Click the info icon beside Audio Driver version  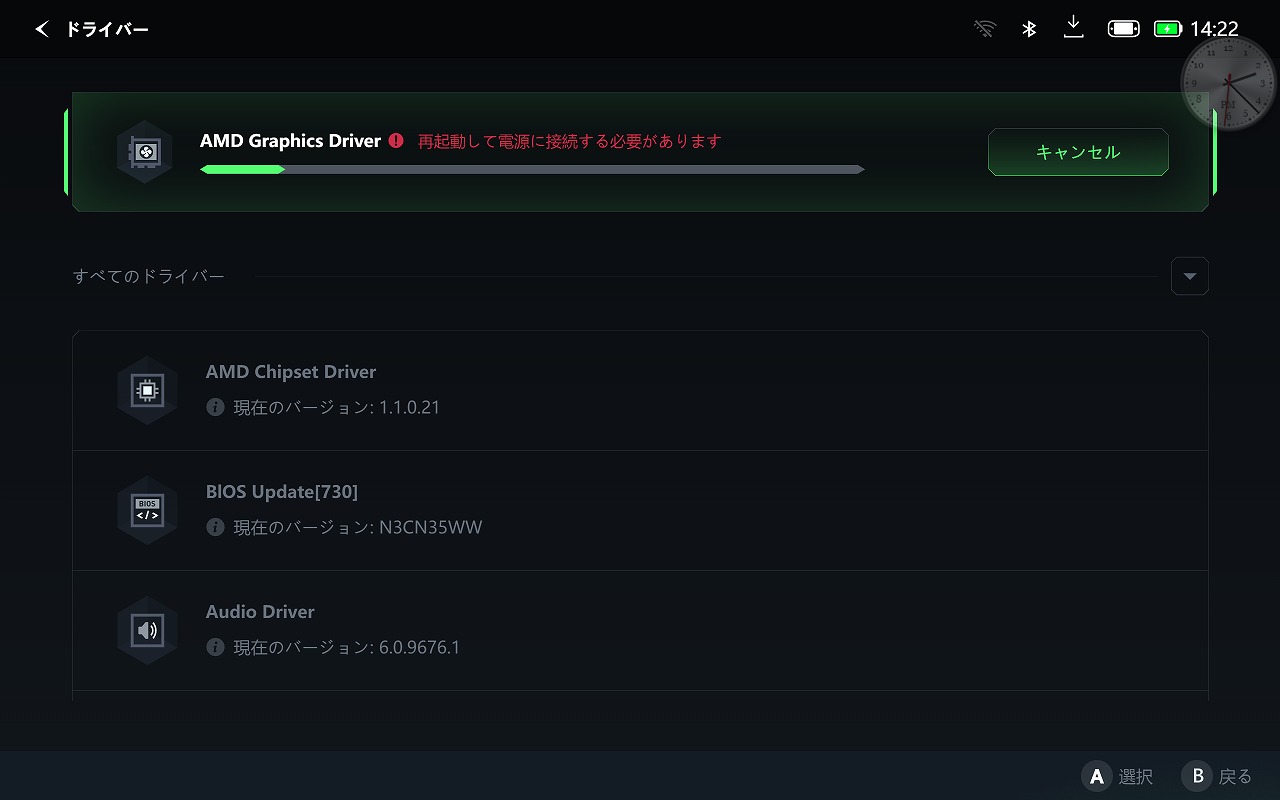coord(215,647)
